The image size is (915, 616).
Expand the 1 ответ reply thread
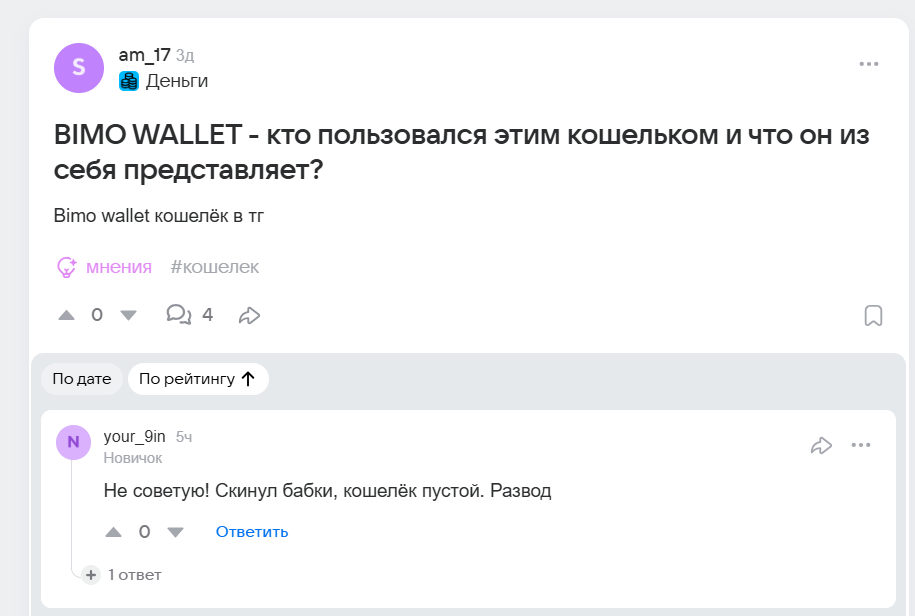pyautogui.click(x=125, y=575)
